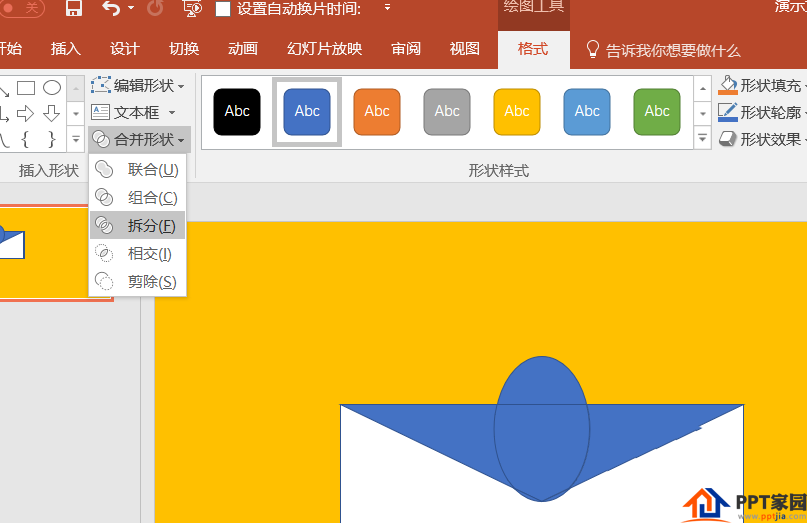Viewport: 807px width, 523px height.
Task: Pick the right arrow shape
Action: point(25,113)
